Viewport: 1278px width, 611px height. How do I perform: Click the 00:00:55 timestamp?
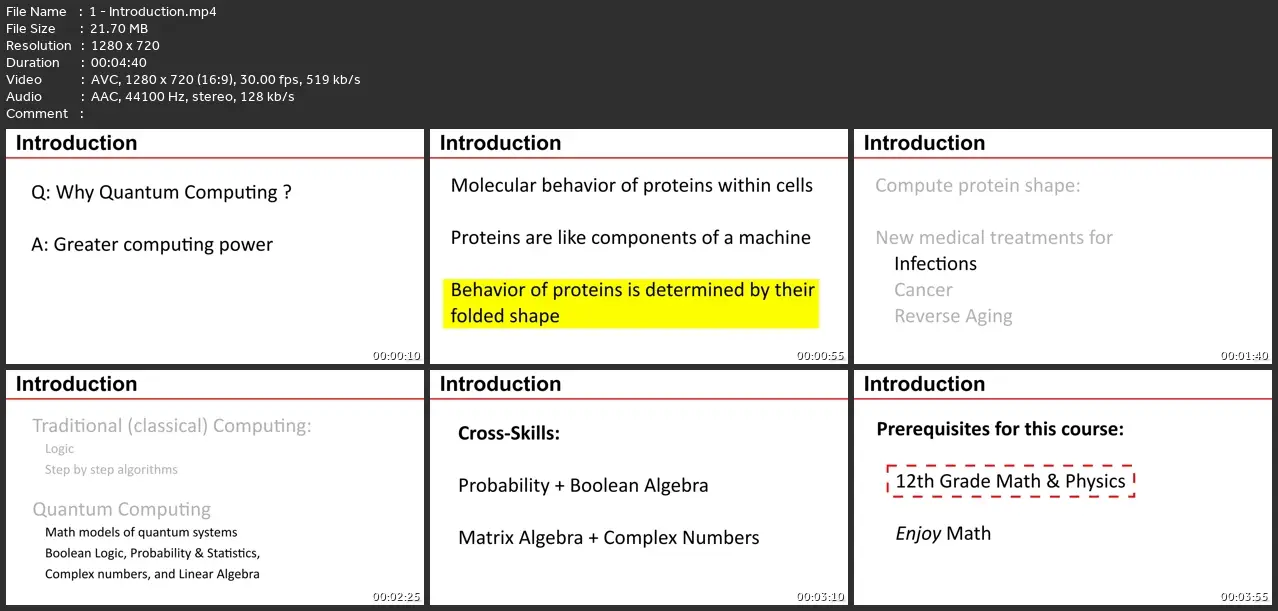821,356
